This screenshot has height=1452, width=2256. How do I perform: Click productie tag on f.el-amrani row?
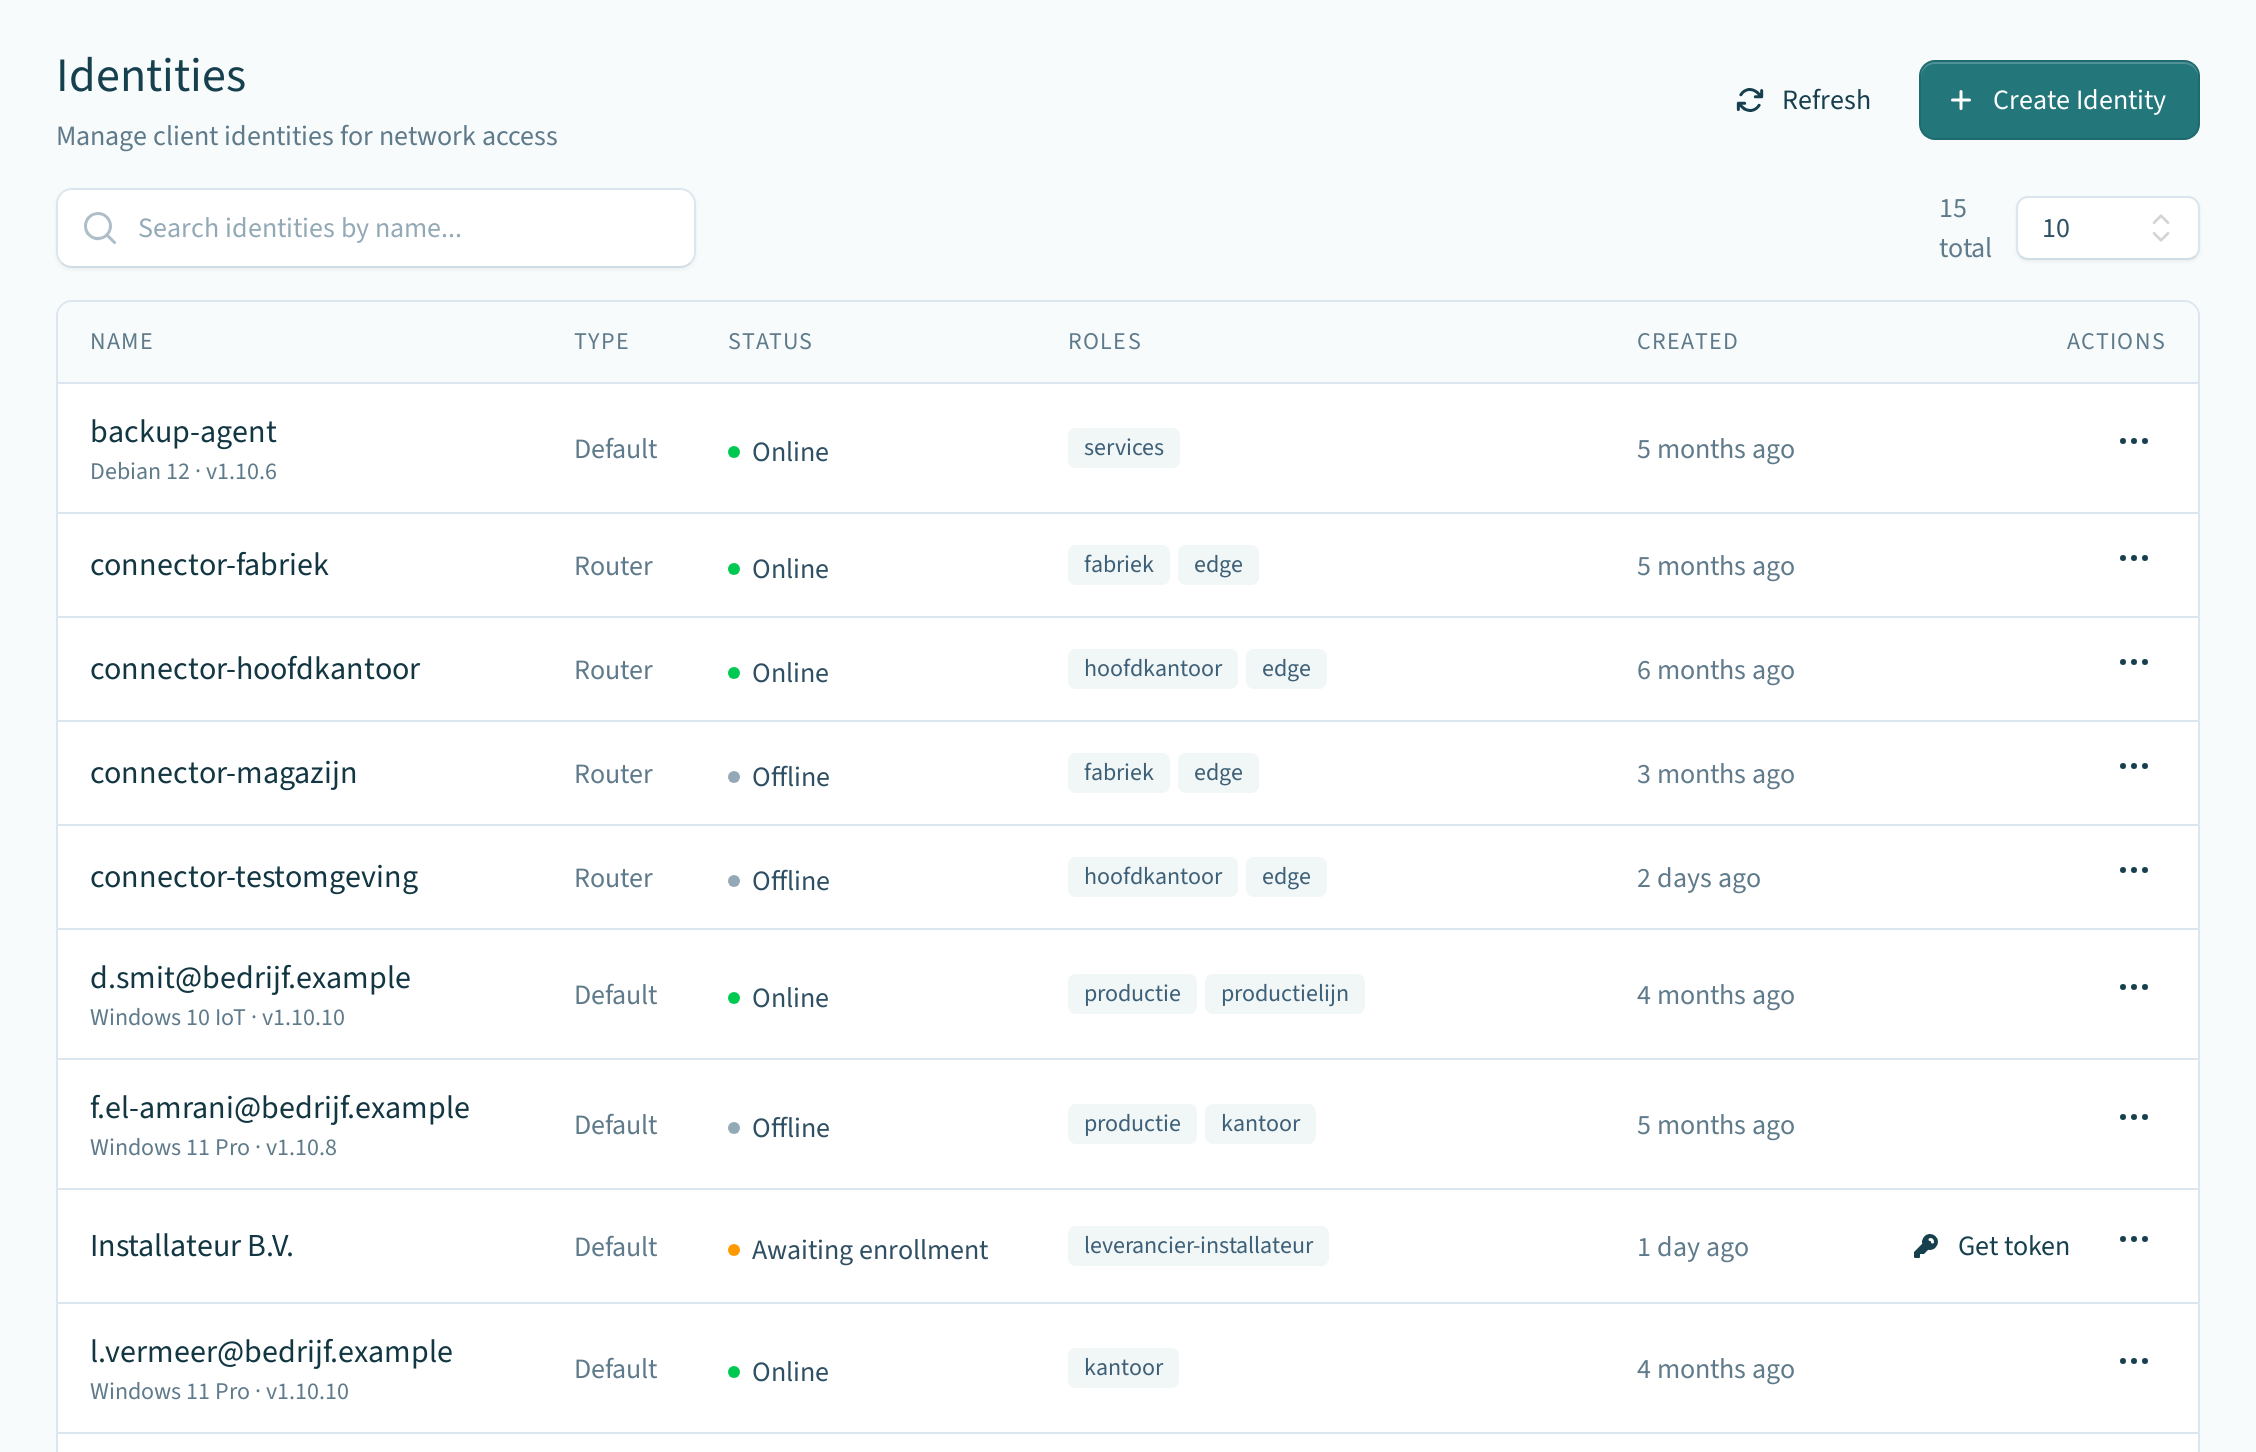click(1132, 1124)
